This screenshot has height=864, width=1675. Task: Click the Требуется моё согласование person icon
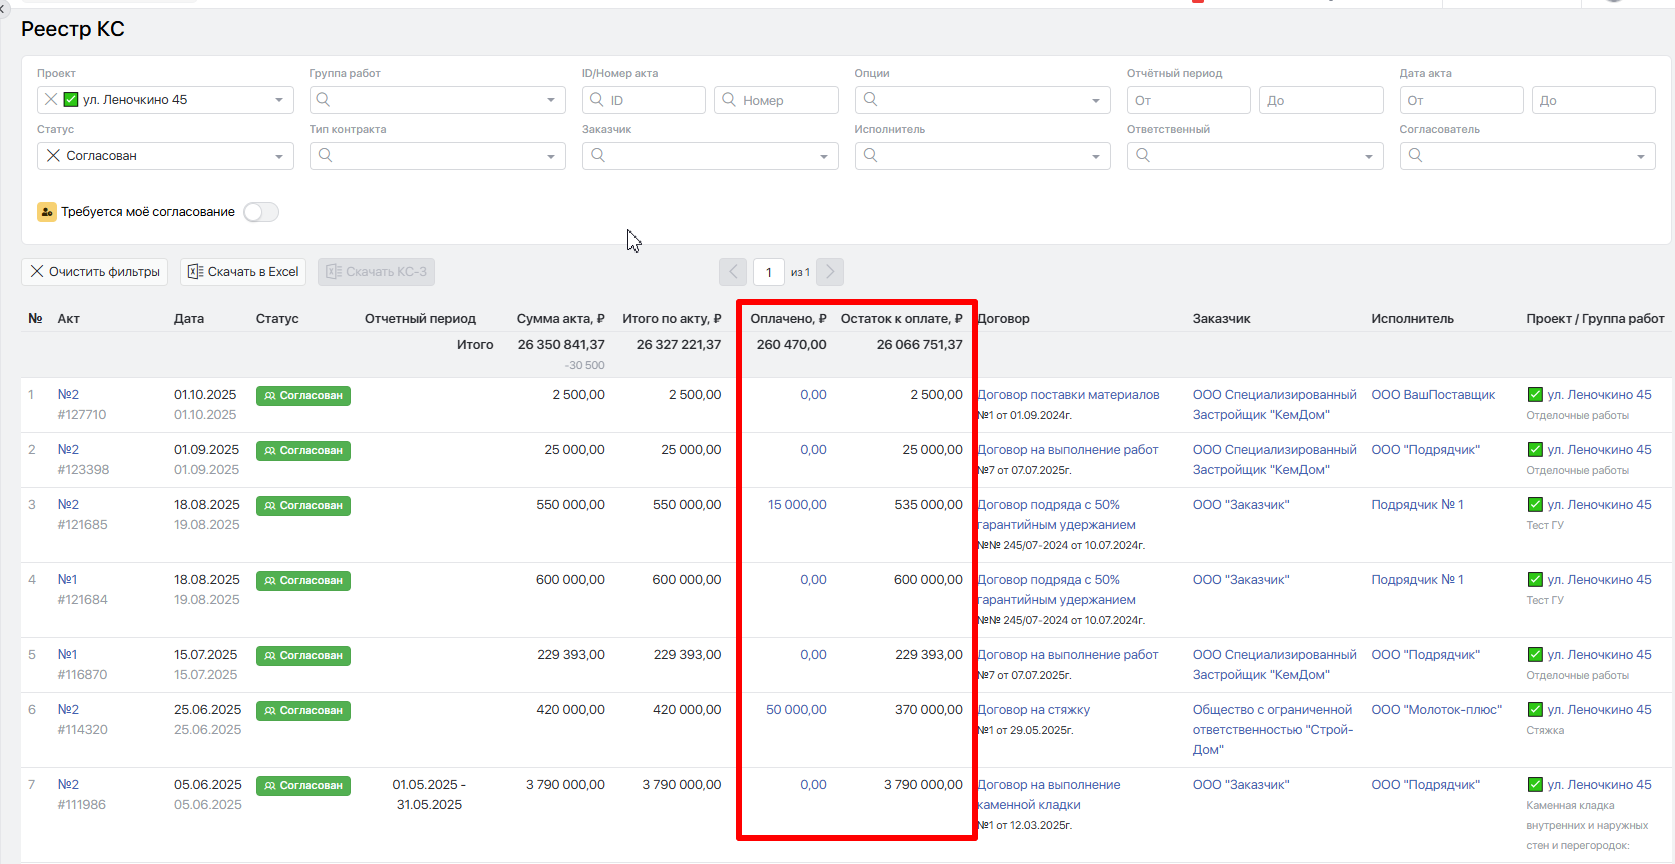click(47, 212)
